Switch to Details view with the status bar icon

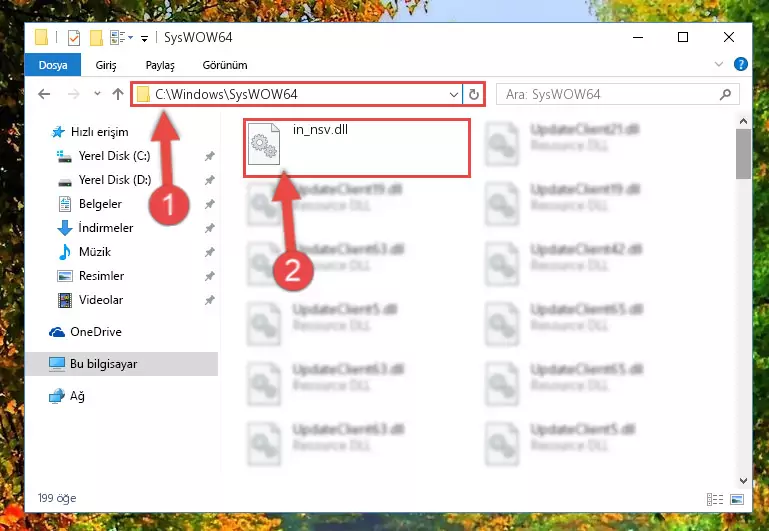(x=715, y=499)
